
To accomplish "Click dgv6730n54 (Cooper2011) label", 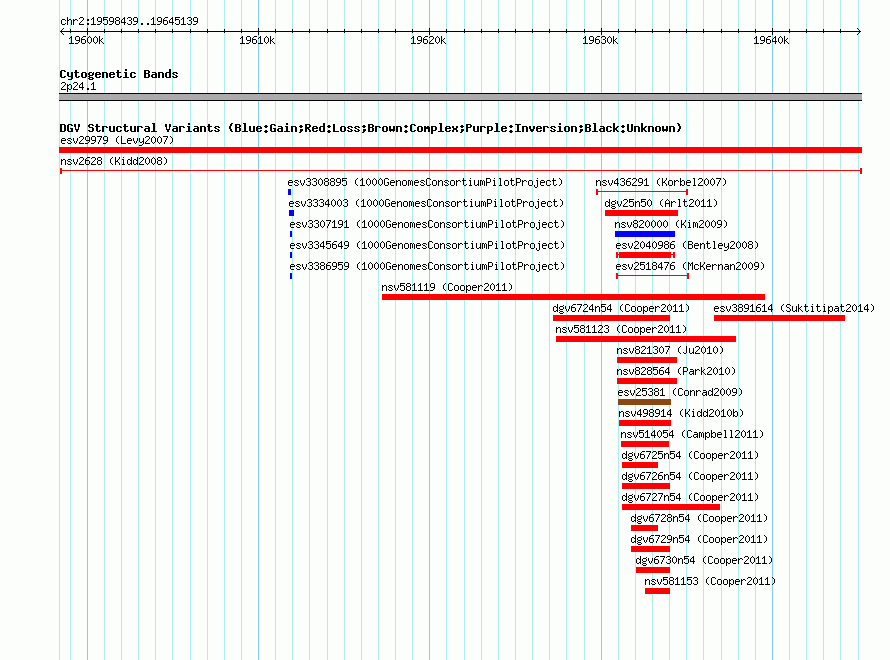I will coord(704,560).
